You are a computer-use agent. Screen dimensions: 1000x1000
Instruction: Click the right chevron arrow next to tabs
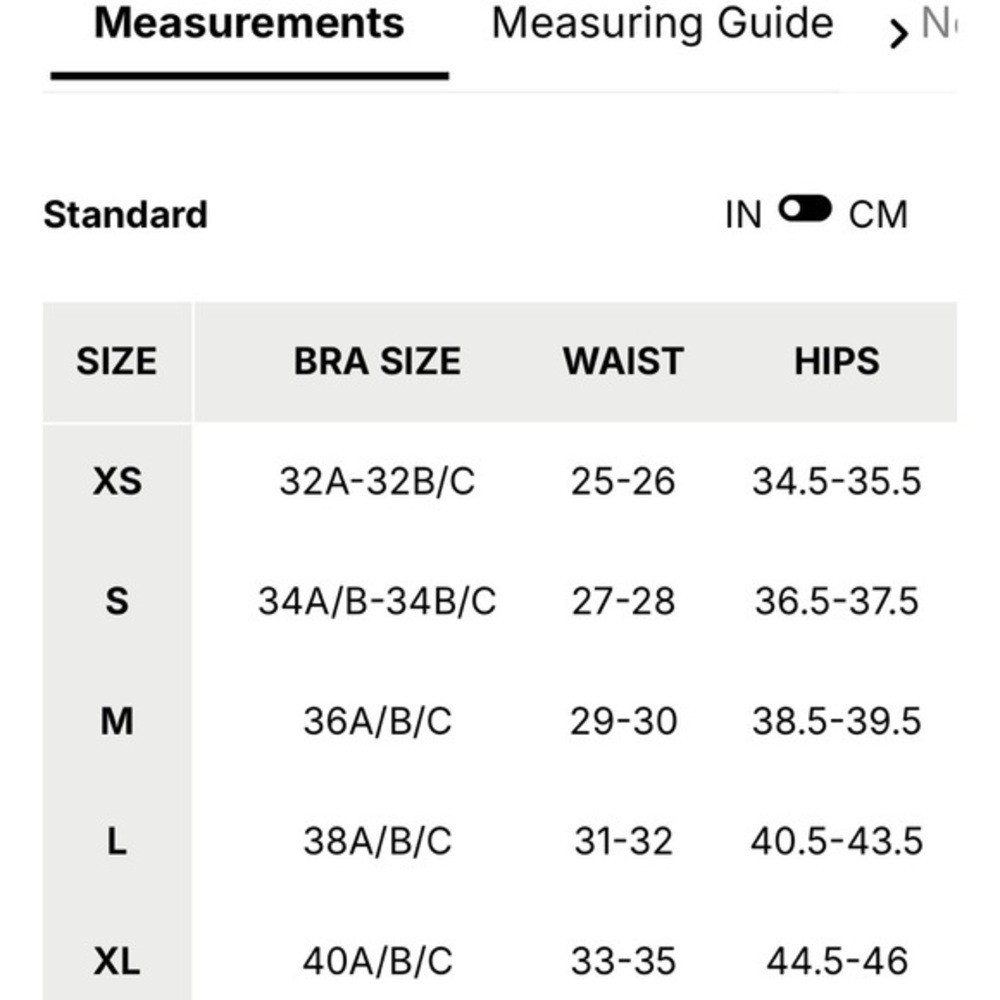(898, 34)
